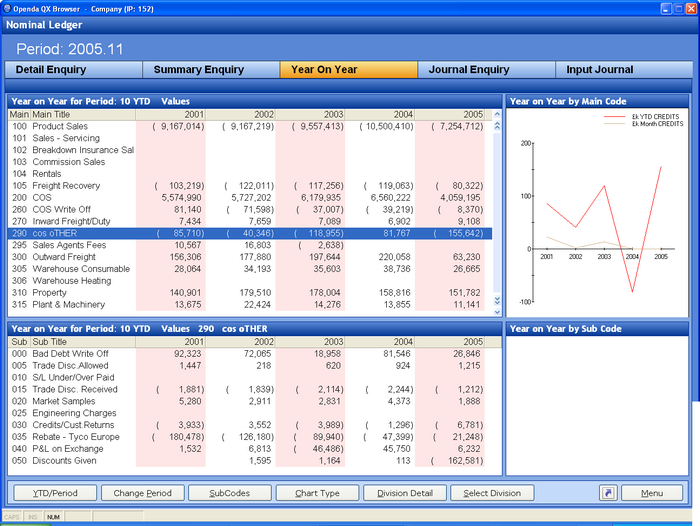Select the 306 Warehouse Heating row
This screenshot has width=700, height=526.
pyautogui.click(x=250, y=281)
